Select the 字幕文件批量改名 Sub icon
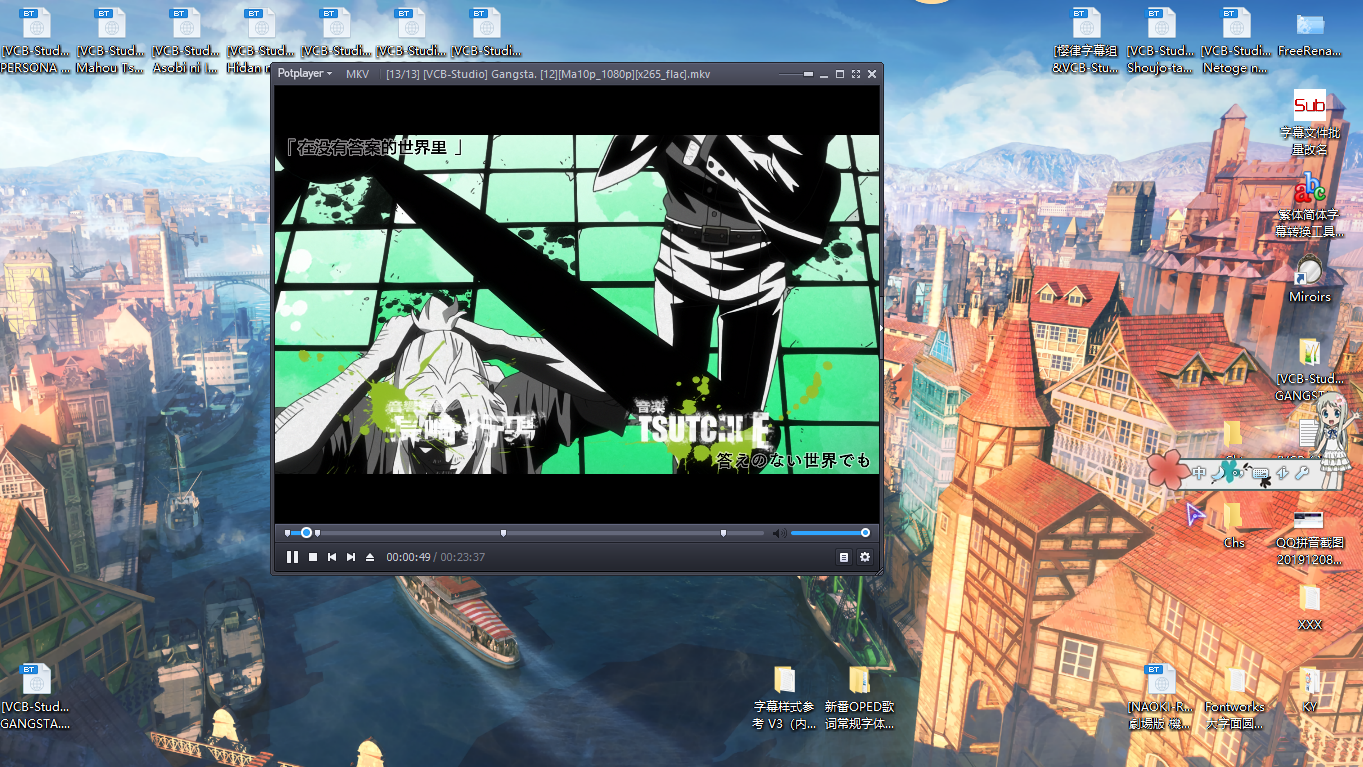The width and height of the screenshot is (1363, 767). click(x=1310, y=122)
